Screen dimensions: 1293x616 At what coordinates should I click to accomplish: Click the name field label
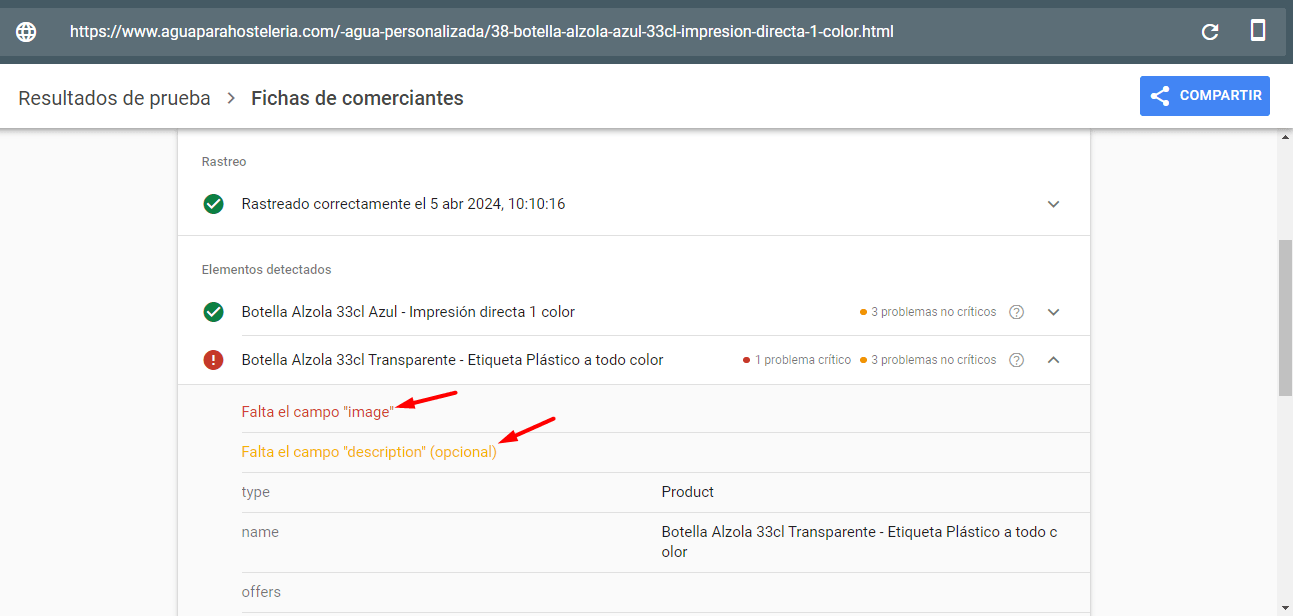point(260,532)
